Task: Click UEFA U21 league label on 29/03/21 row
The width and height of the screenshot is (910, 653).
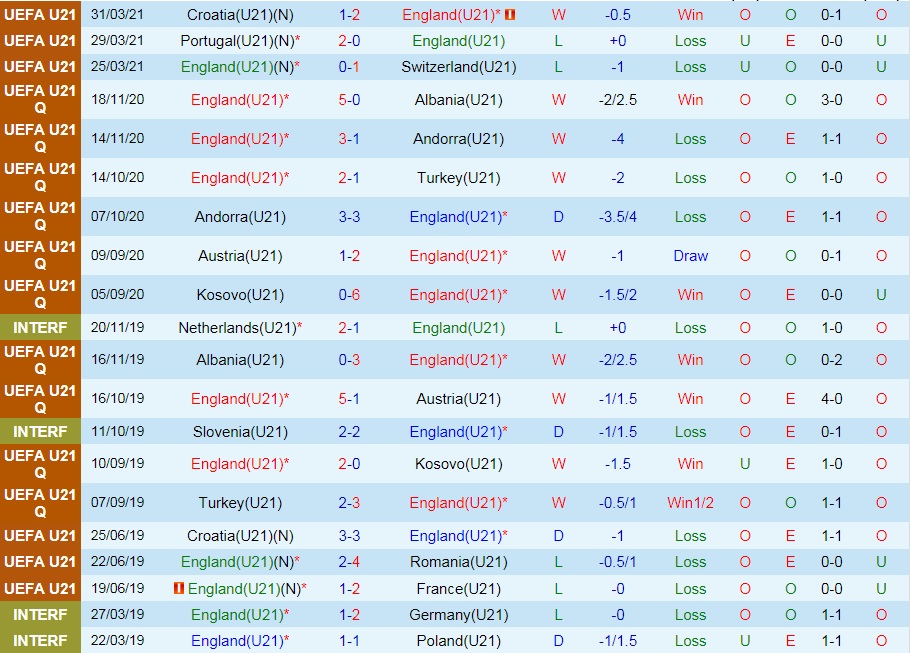Action: click(x=40, y=41)
